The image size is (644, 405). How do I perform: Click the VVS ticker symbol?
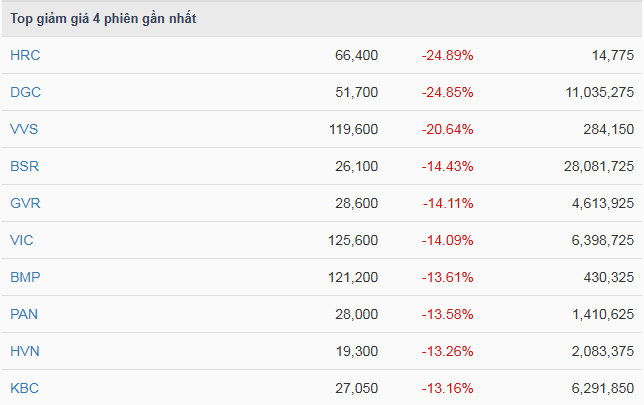(24, 129)
